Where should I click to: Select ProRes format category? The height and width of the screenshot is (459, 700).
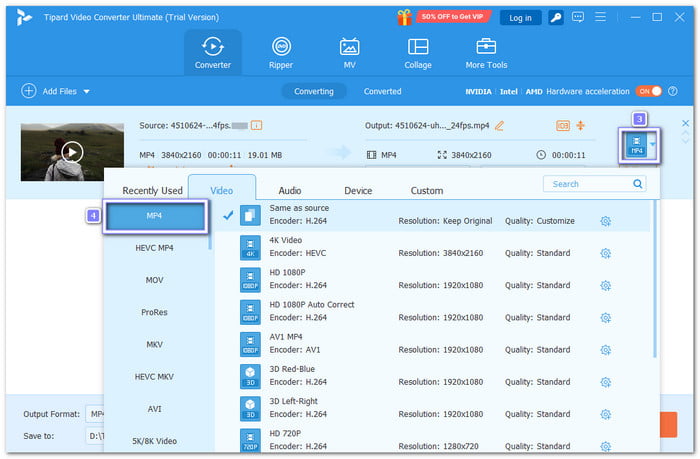coord(154,312)
